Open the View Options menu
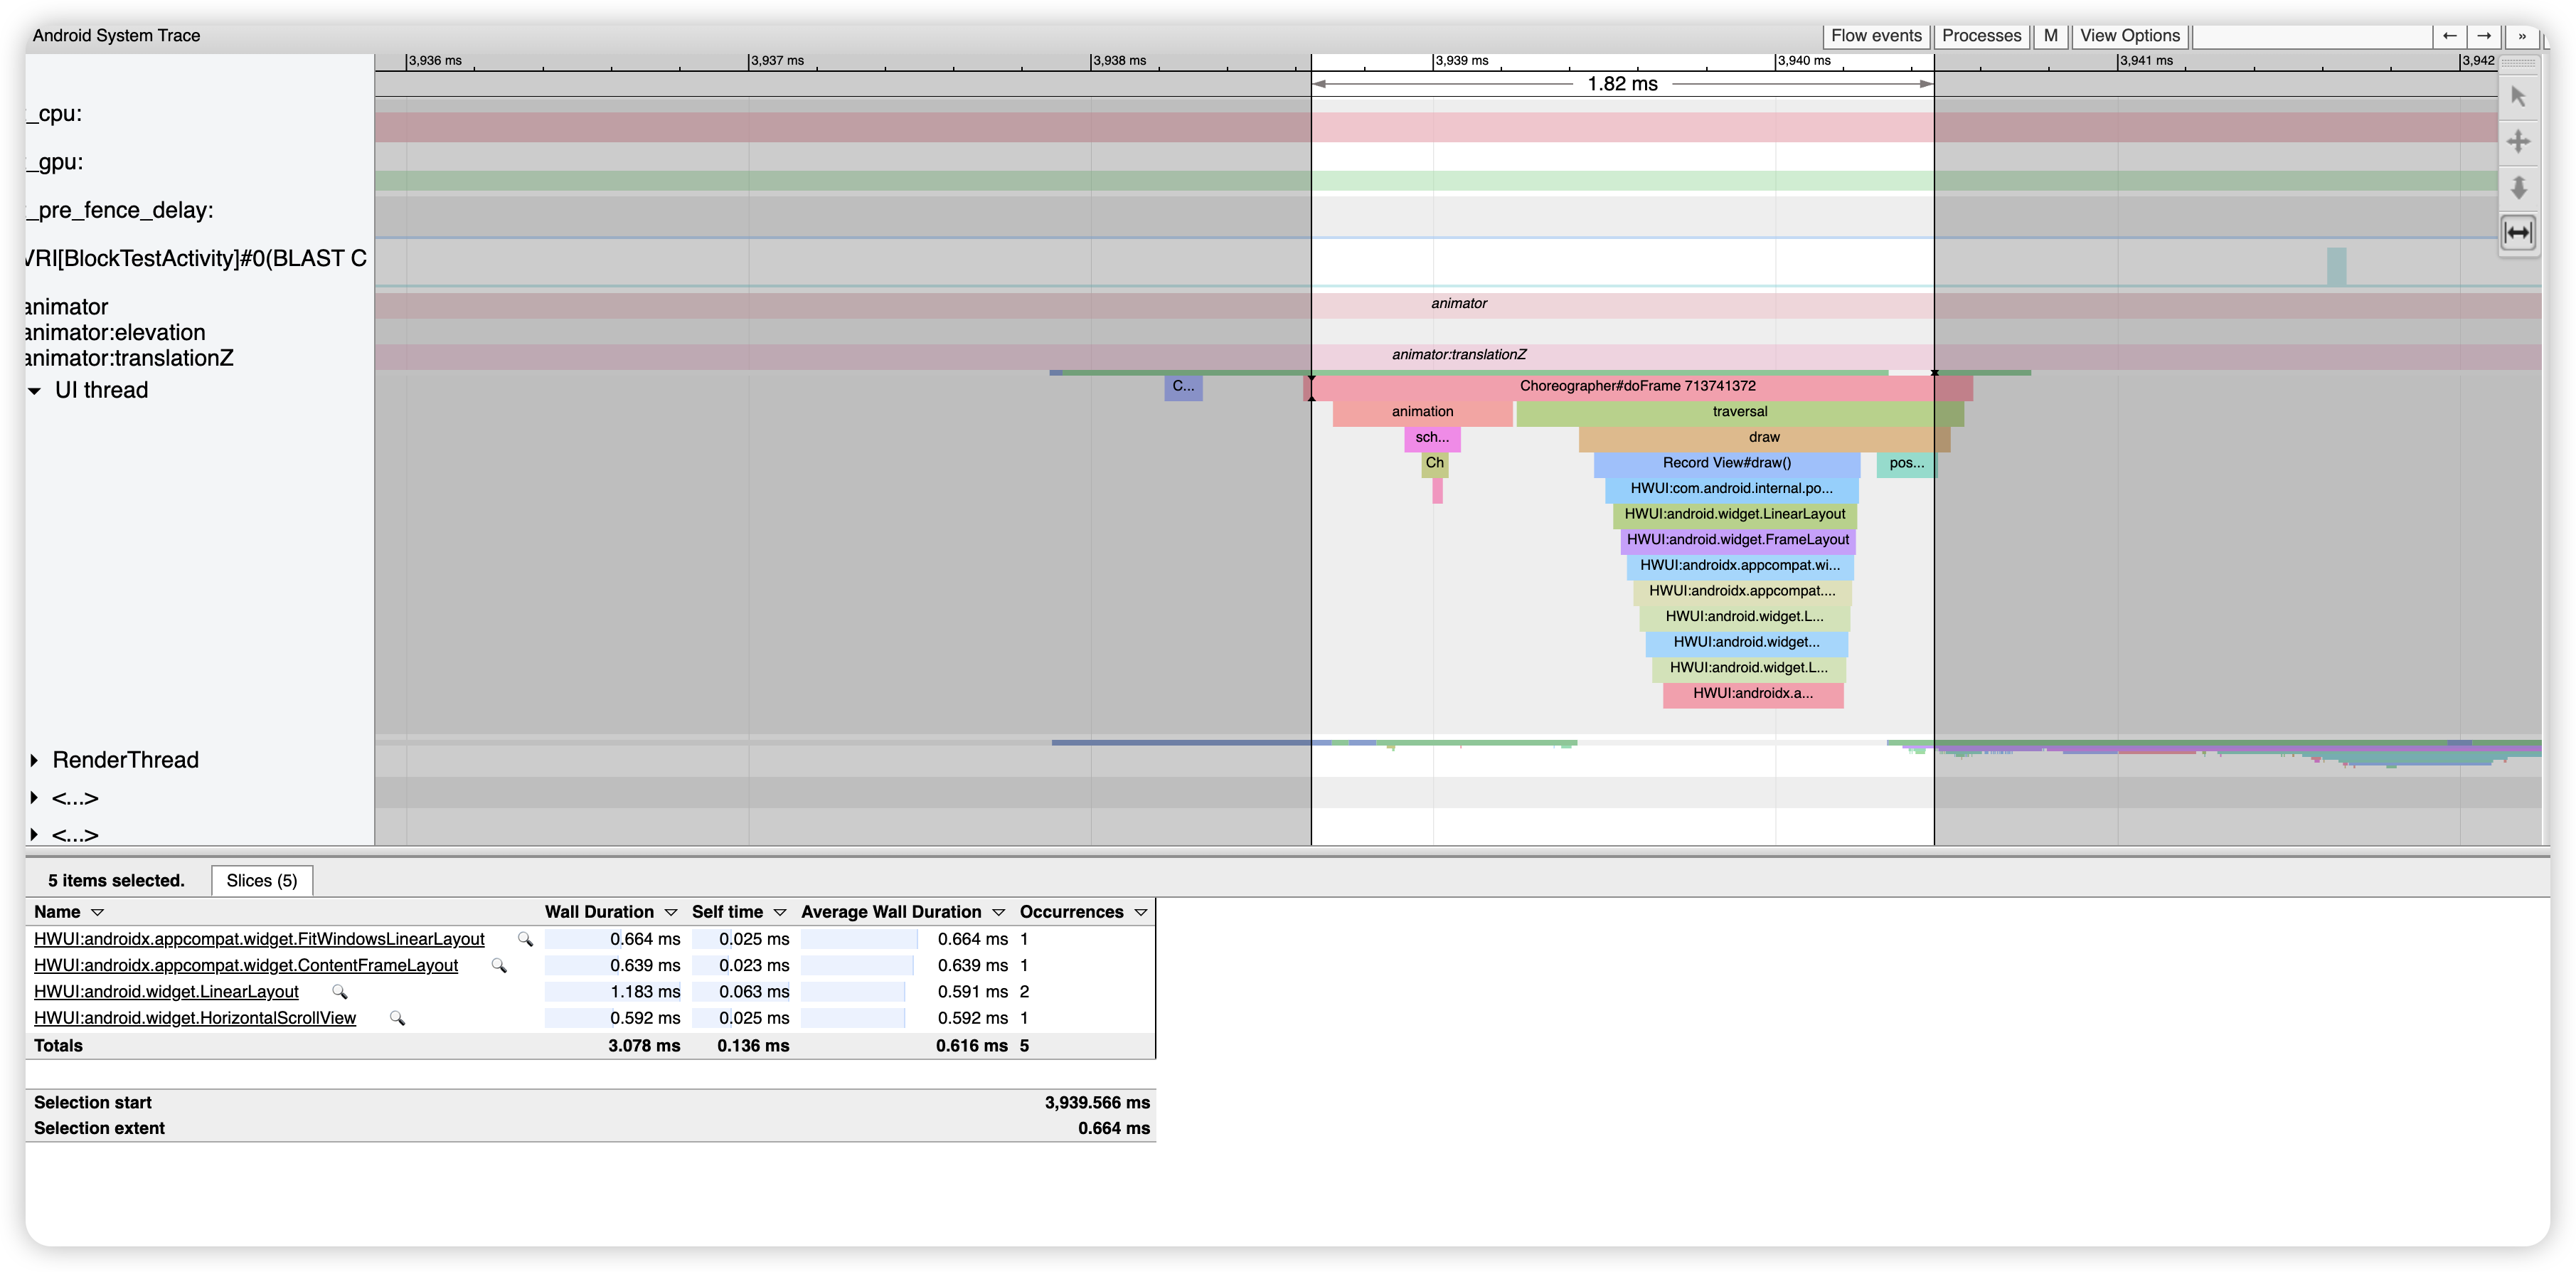The width and height of the screenshot is (2576, 1272). (2129, 36)
